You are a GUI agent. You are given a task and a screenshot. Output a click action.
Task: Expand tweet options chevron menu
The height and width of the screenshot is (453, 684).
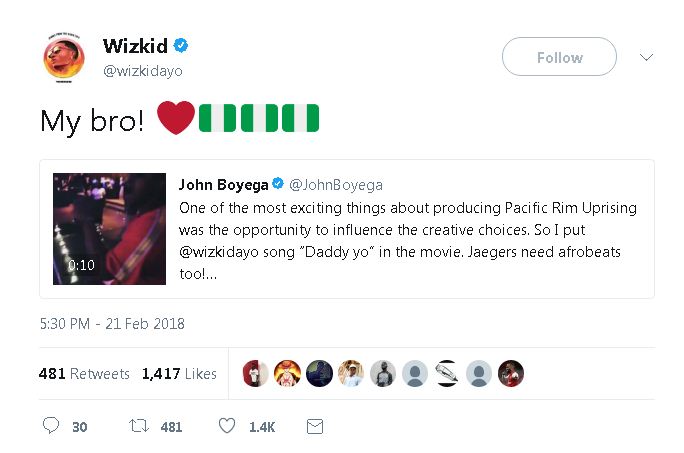[x=646, y=57]
